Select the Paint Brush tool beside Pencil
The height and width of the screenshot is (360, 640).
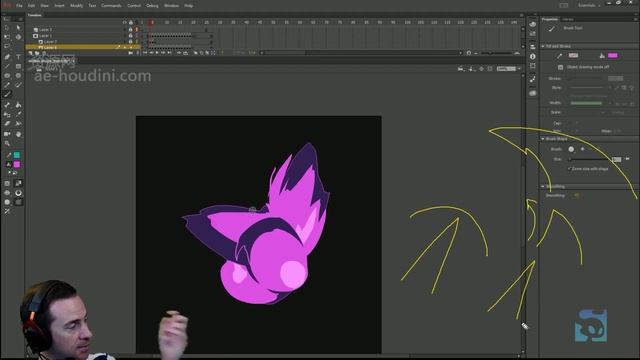(18, 85)
